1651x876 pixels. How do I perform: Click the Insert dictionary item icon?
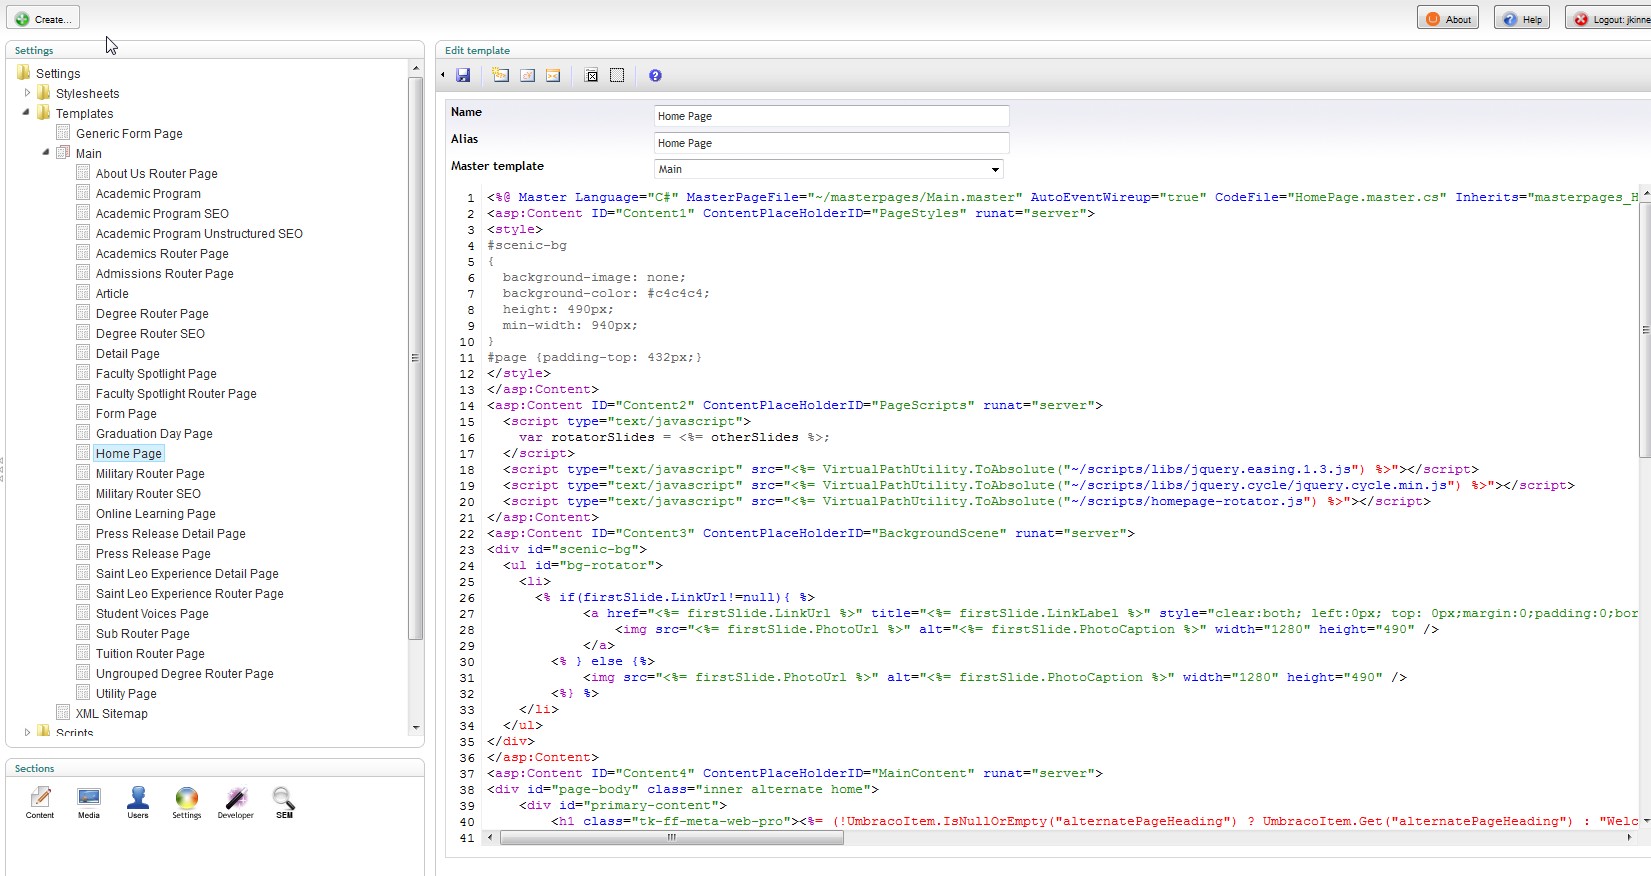pyautogui.click(x=527, y=75)
